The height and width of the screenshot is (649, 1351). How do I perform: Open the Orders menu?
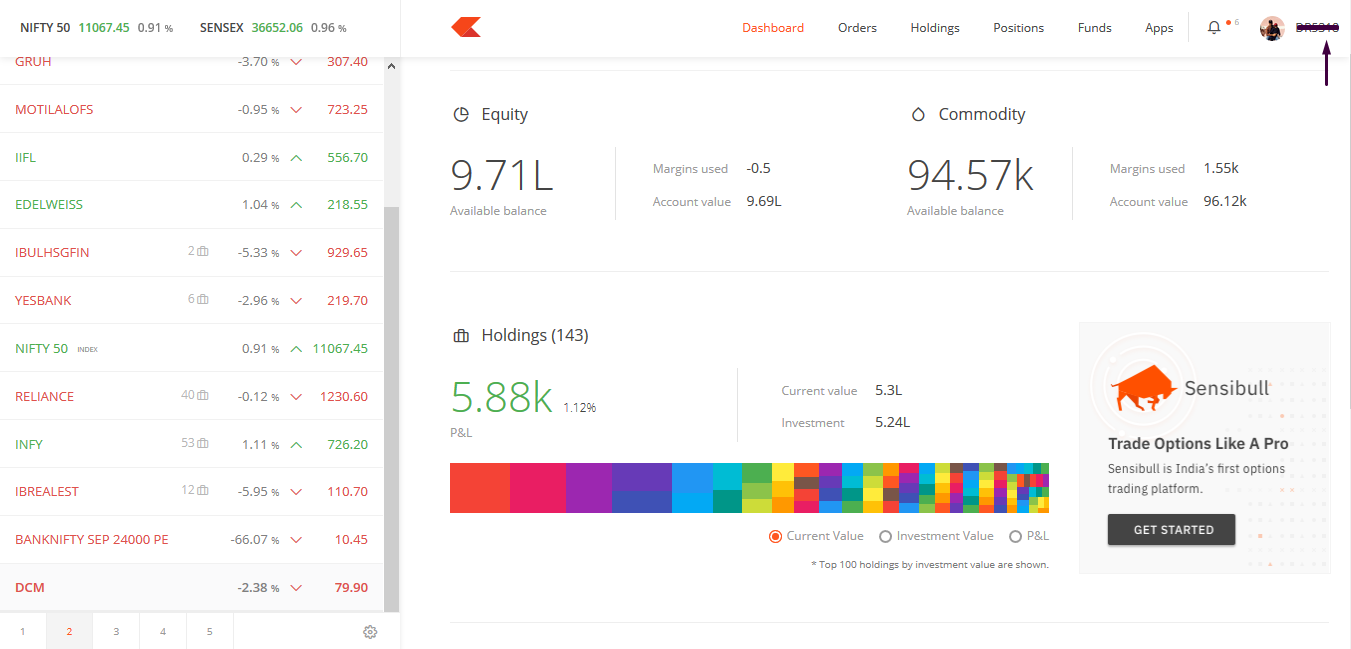tap(857, 28)
